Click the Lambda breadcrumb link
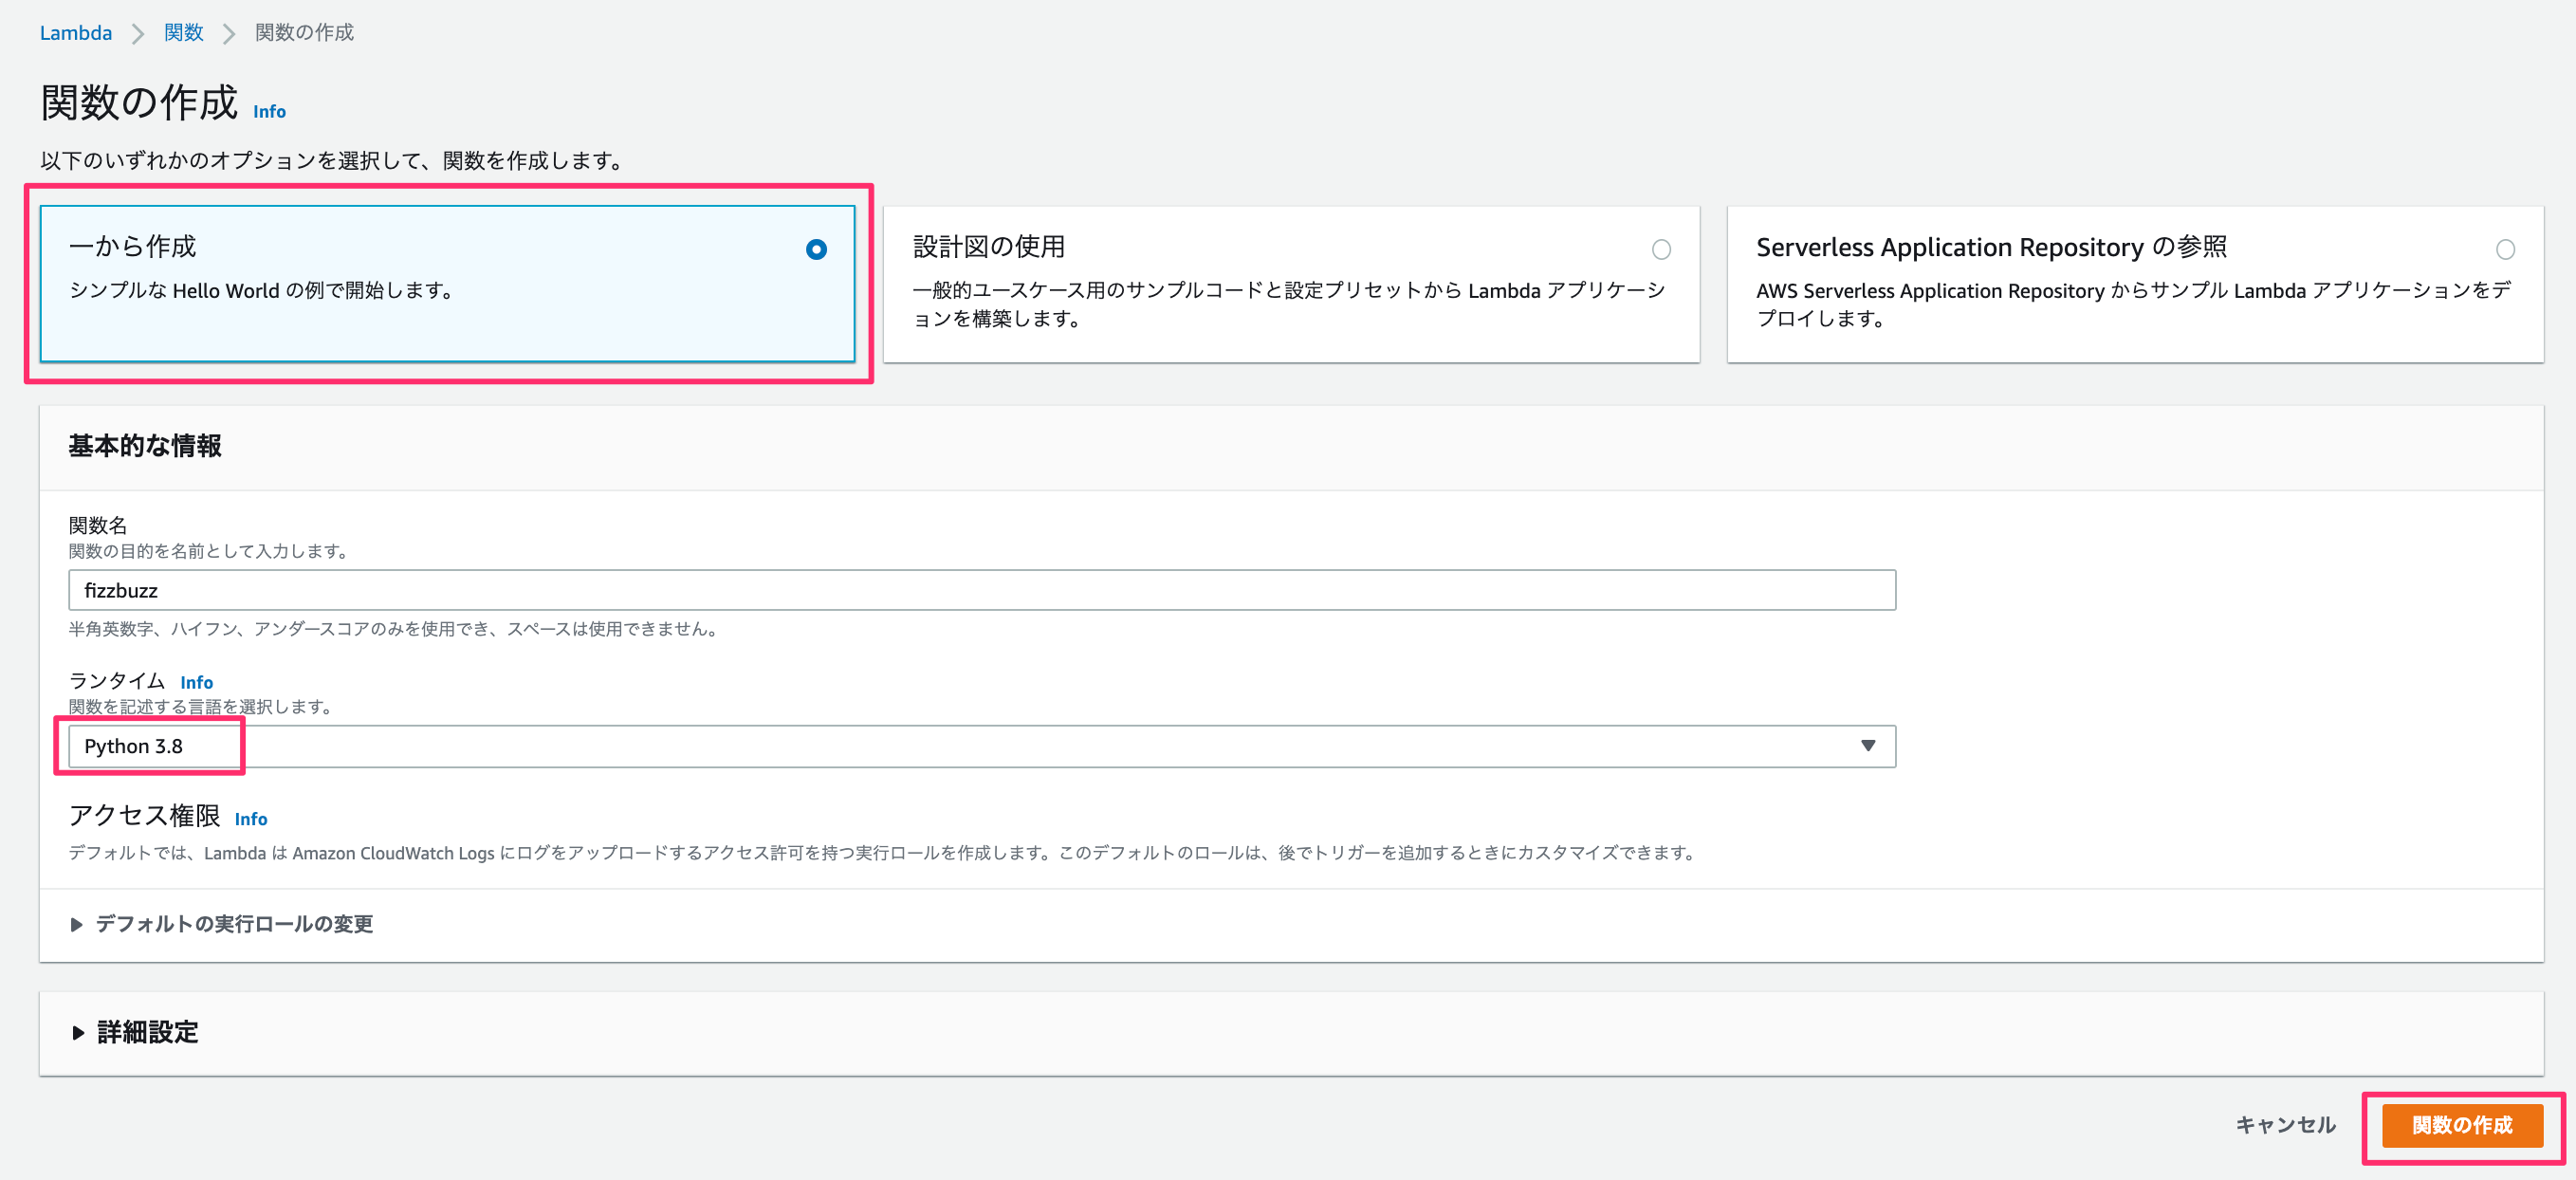 [x=76, y=32]
